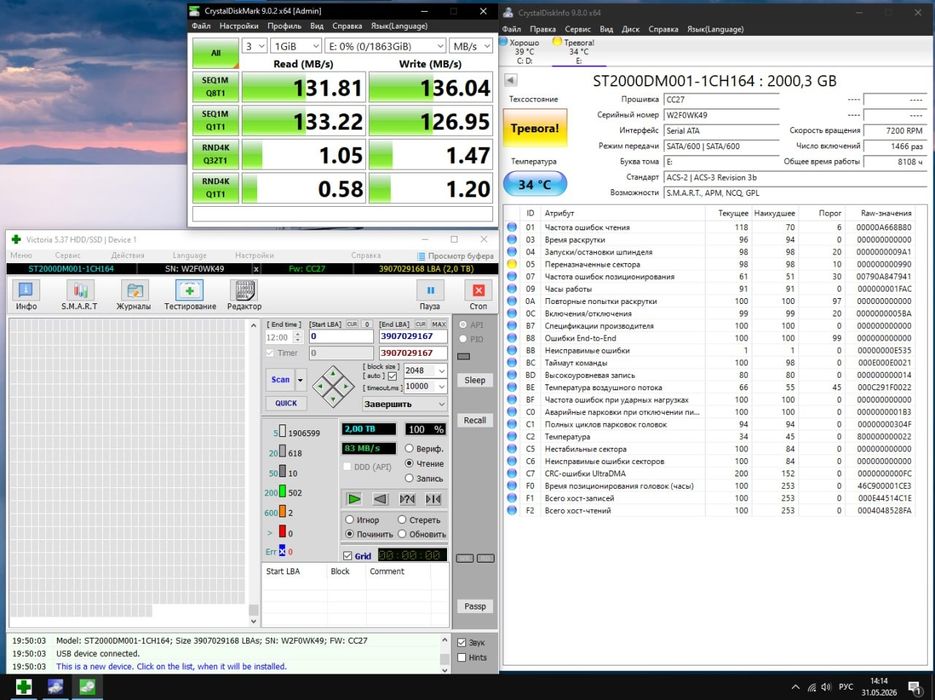Image resolution: width=935 pixels, height=700 pixels.
Task: Click the Хорошо C: D: disk indicator
Action: tap(520, 51)
